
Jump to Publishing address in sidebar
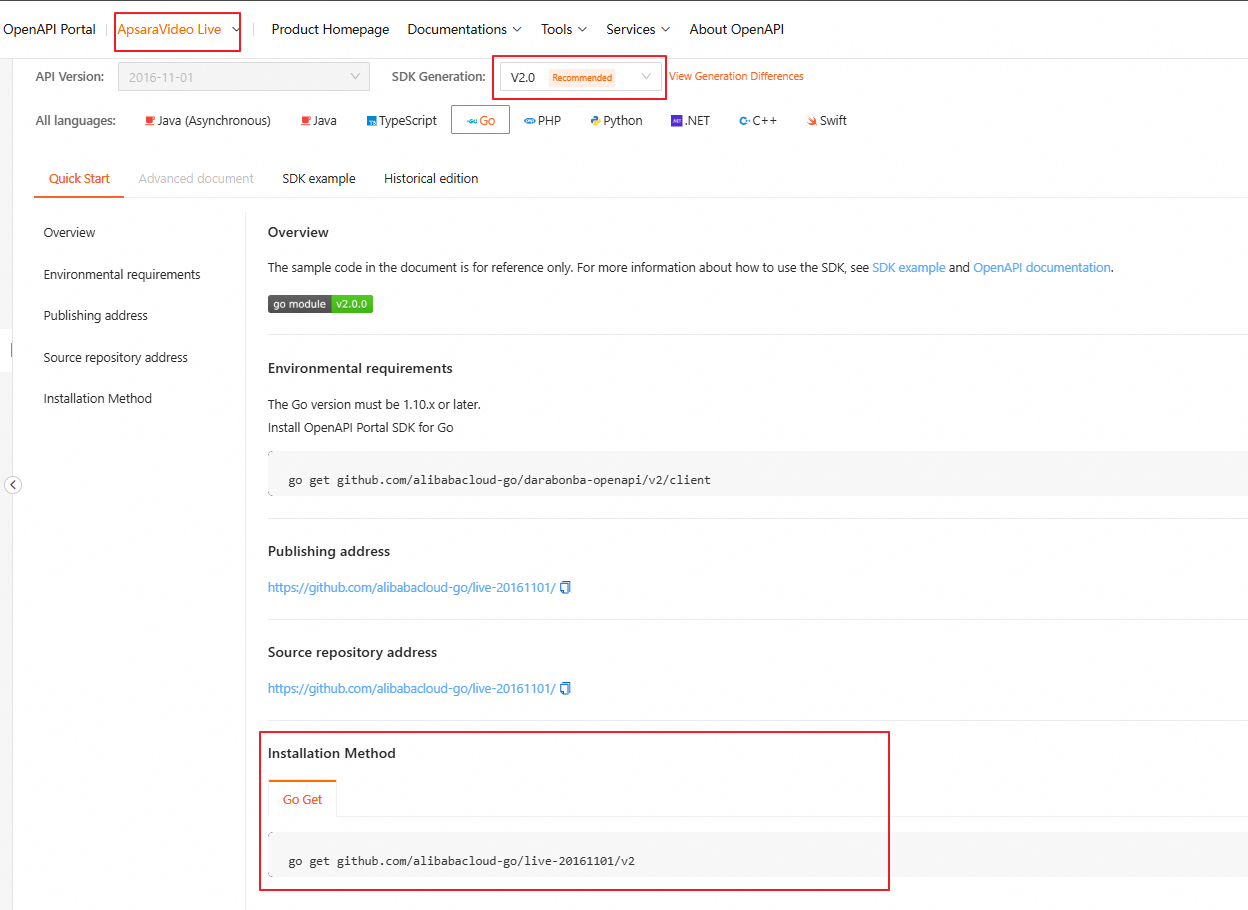(x=96, y=315)
